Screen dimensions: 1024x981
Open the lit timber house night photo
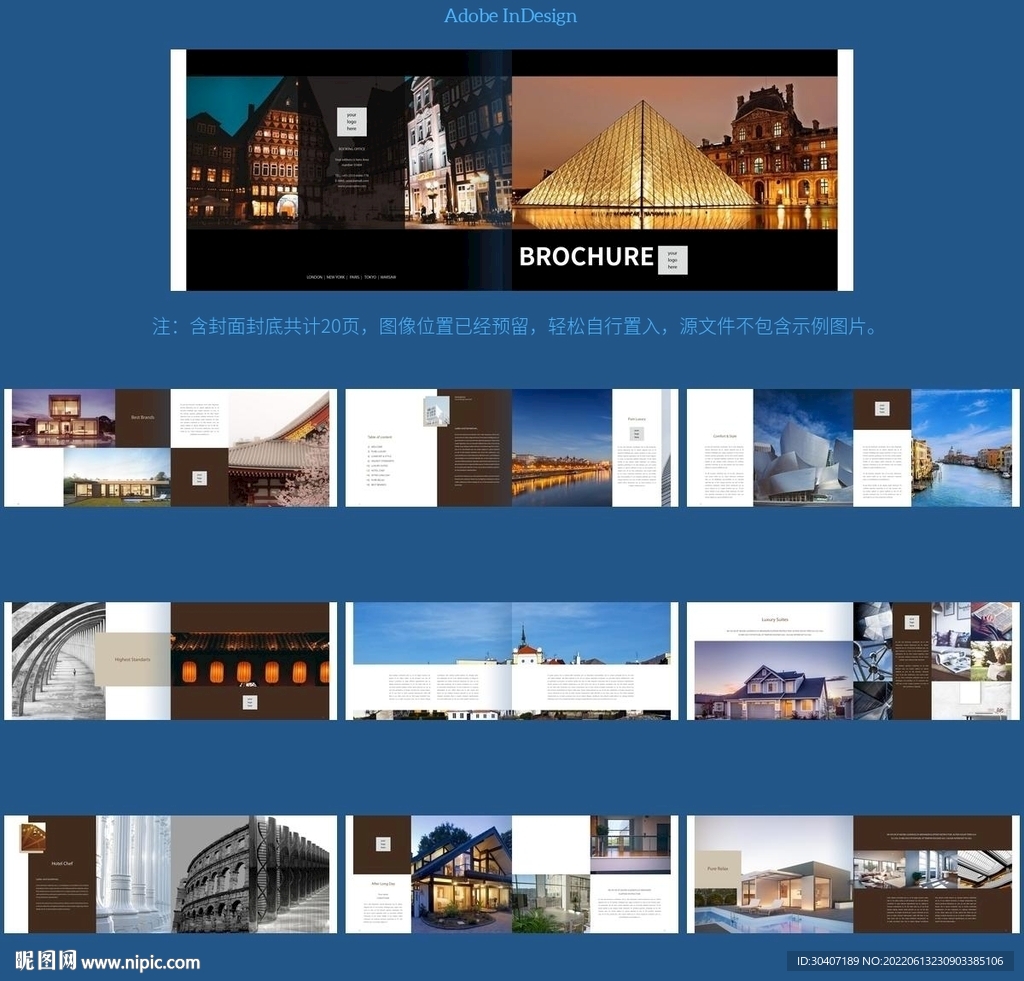(462, 874)
